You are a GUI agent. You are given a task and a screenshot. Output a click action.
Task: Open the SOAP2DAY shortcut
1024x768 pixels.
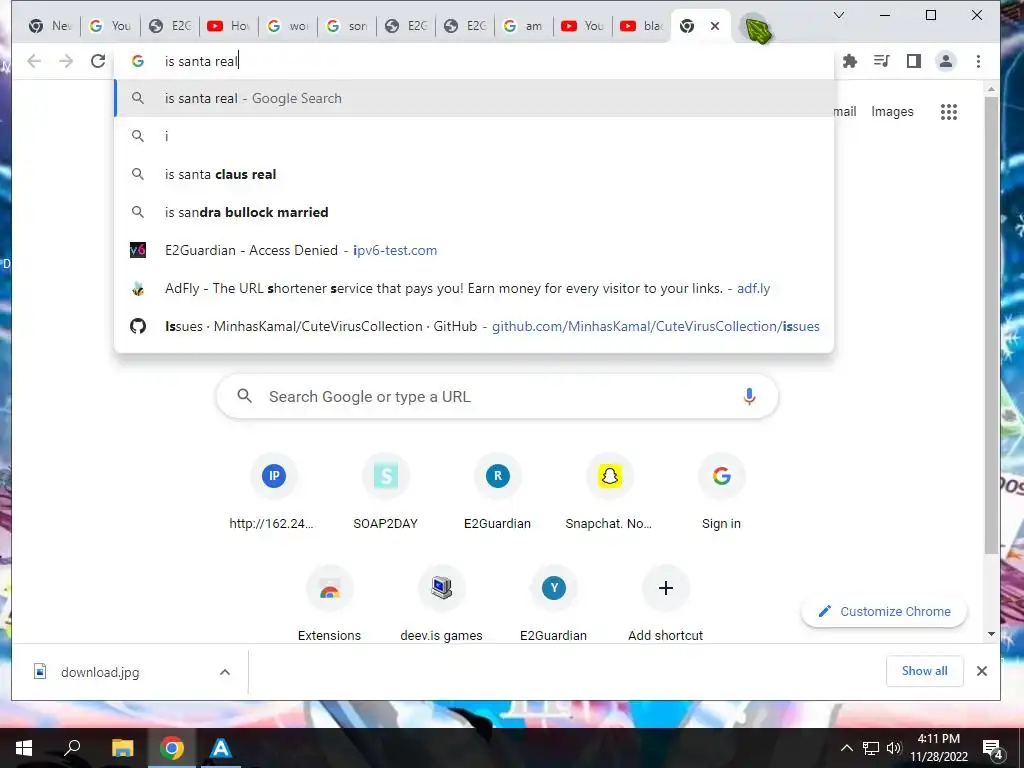pyautogui.click(x=385, y=492)
